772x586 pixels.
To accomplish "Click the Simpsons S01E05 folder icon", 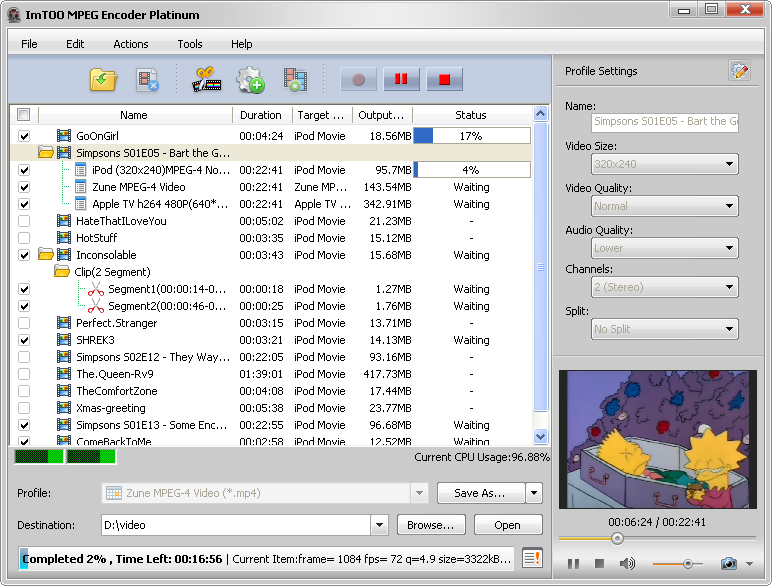I will point(45,153).
